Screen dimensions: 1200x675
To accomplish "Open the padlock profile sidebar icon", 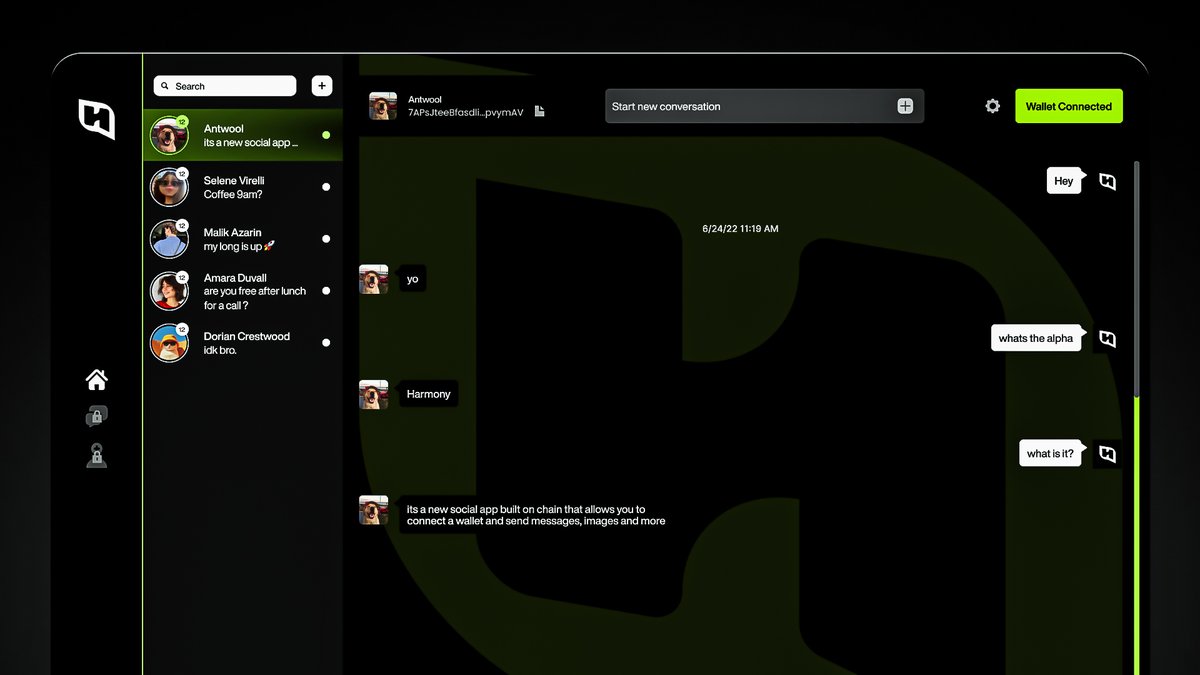I will point(96,455).
